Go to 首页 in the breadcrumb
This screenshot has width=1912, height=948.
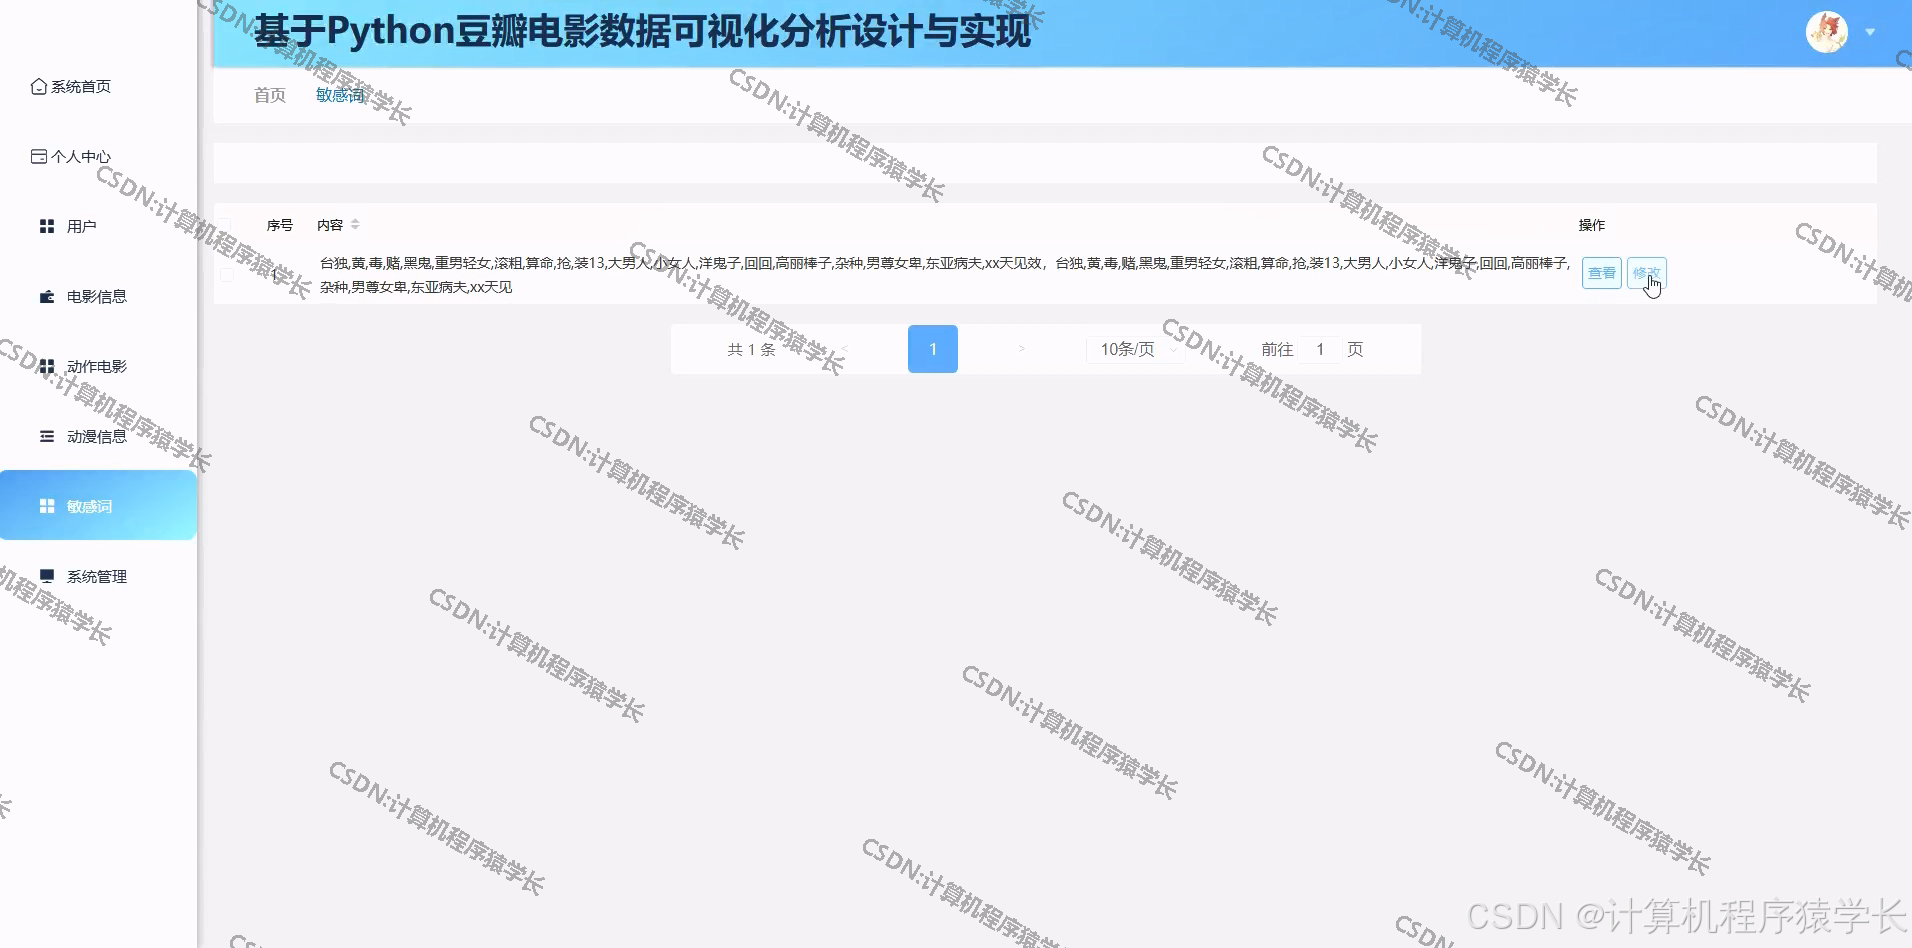click(x=270, y=95)
